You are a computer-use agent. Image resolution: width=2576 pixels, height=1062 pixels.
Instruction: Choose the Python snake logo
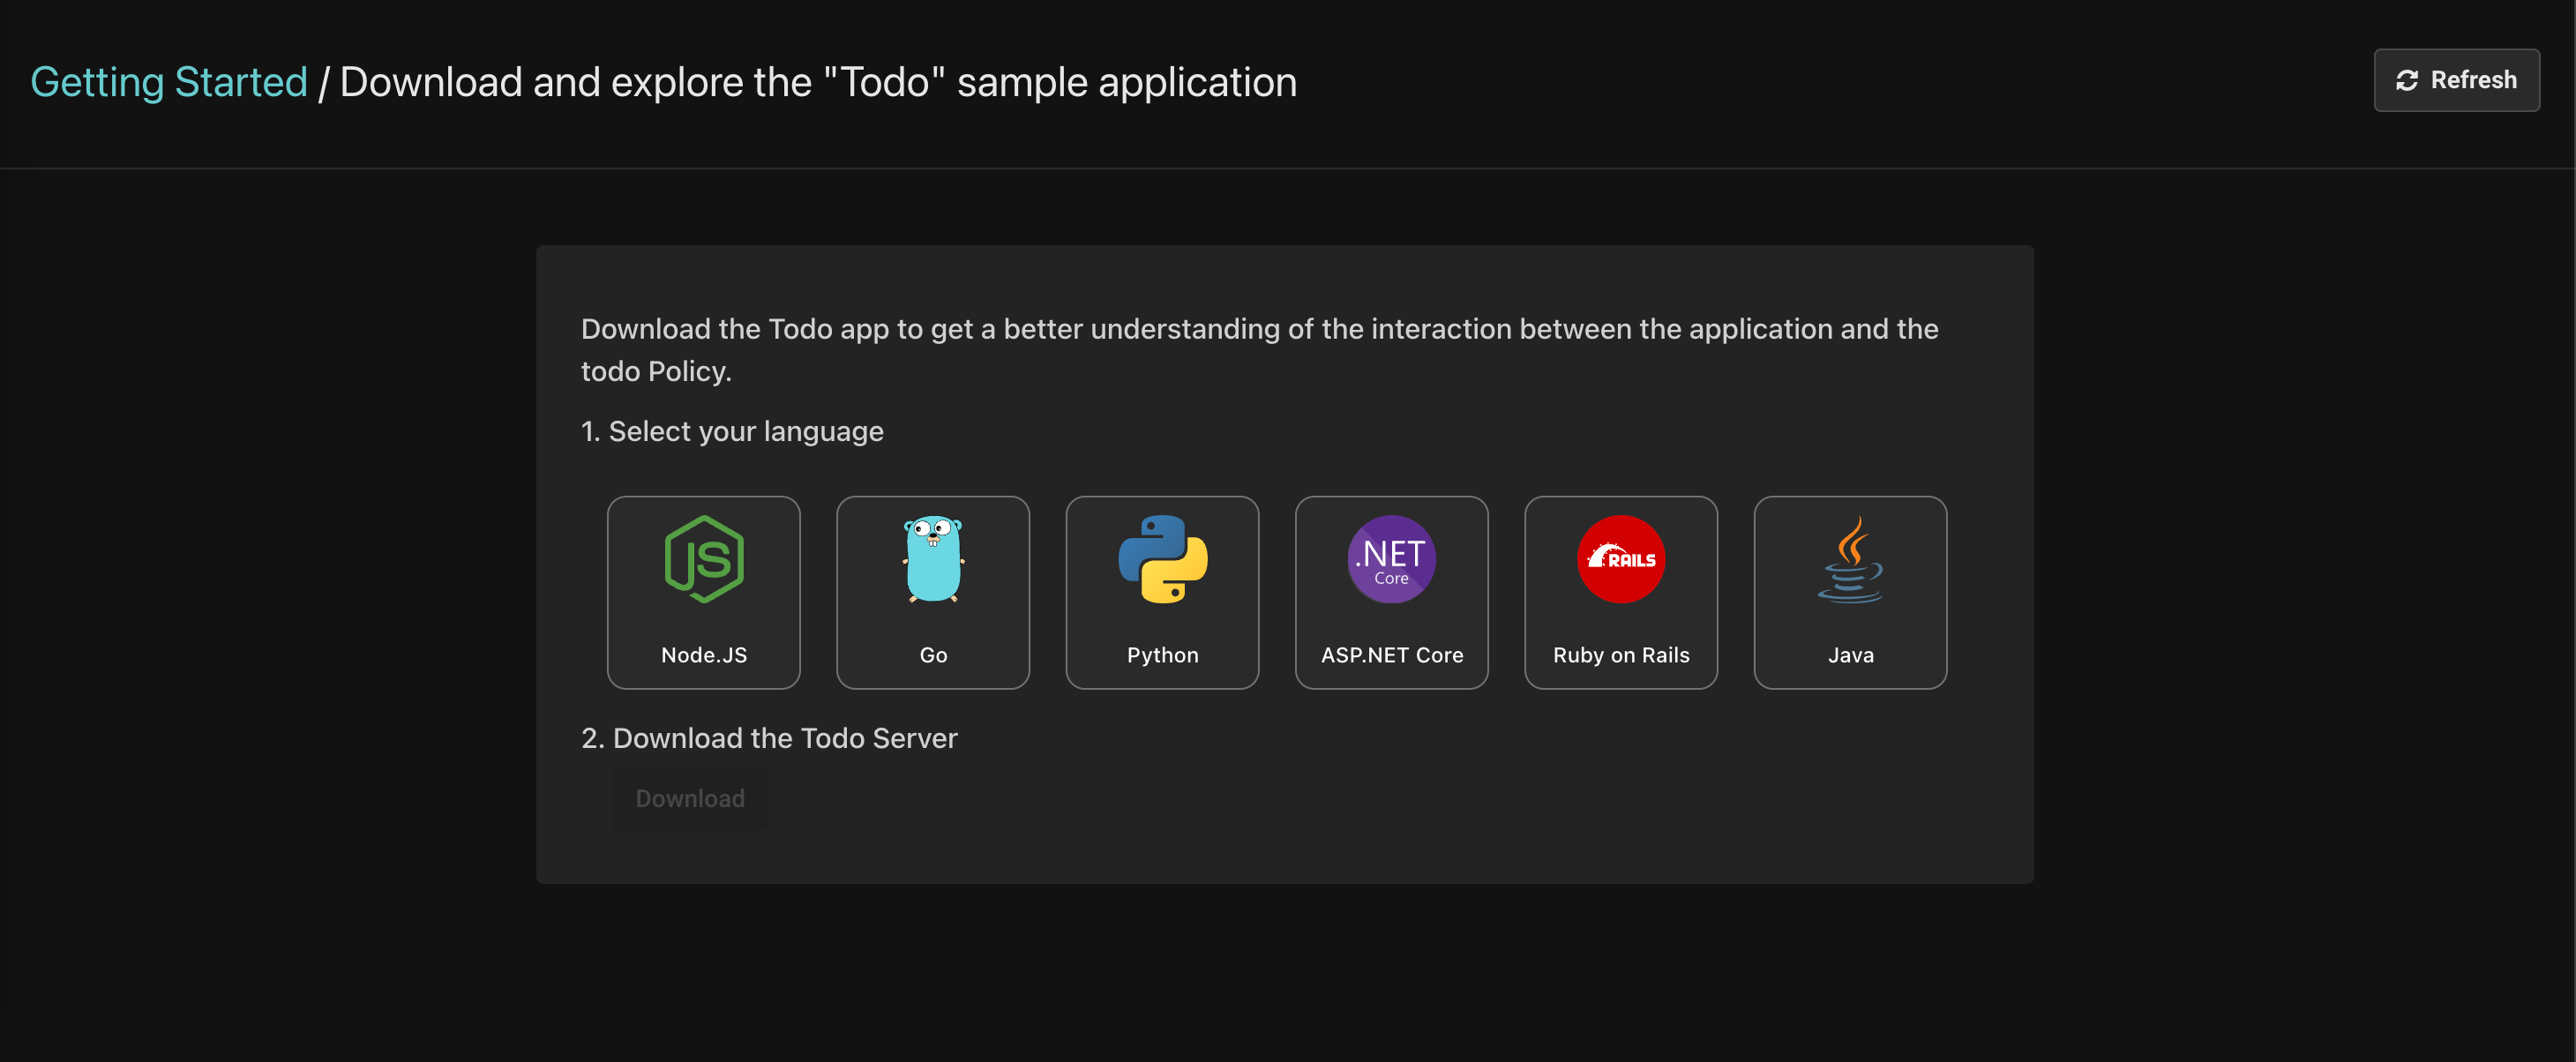coord(1162,559)
